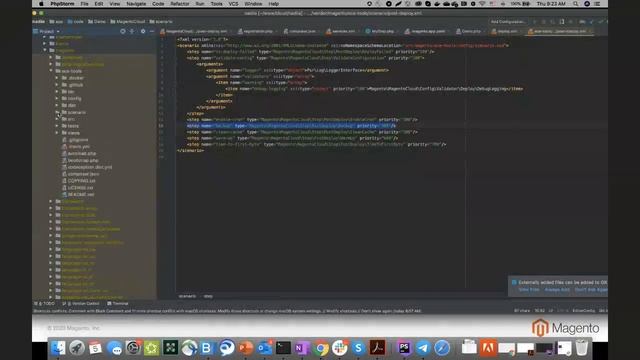Expand the src folder
This screenshot has width=640, height=360.
click(x=57, y=119)
